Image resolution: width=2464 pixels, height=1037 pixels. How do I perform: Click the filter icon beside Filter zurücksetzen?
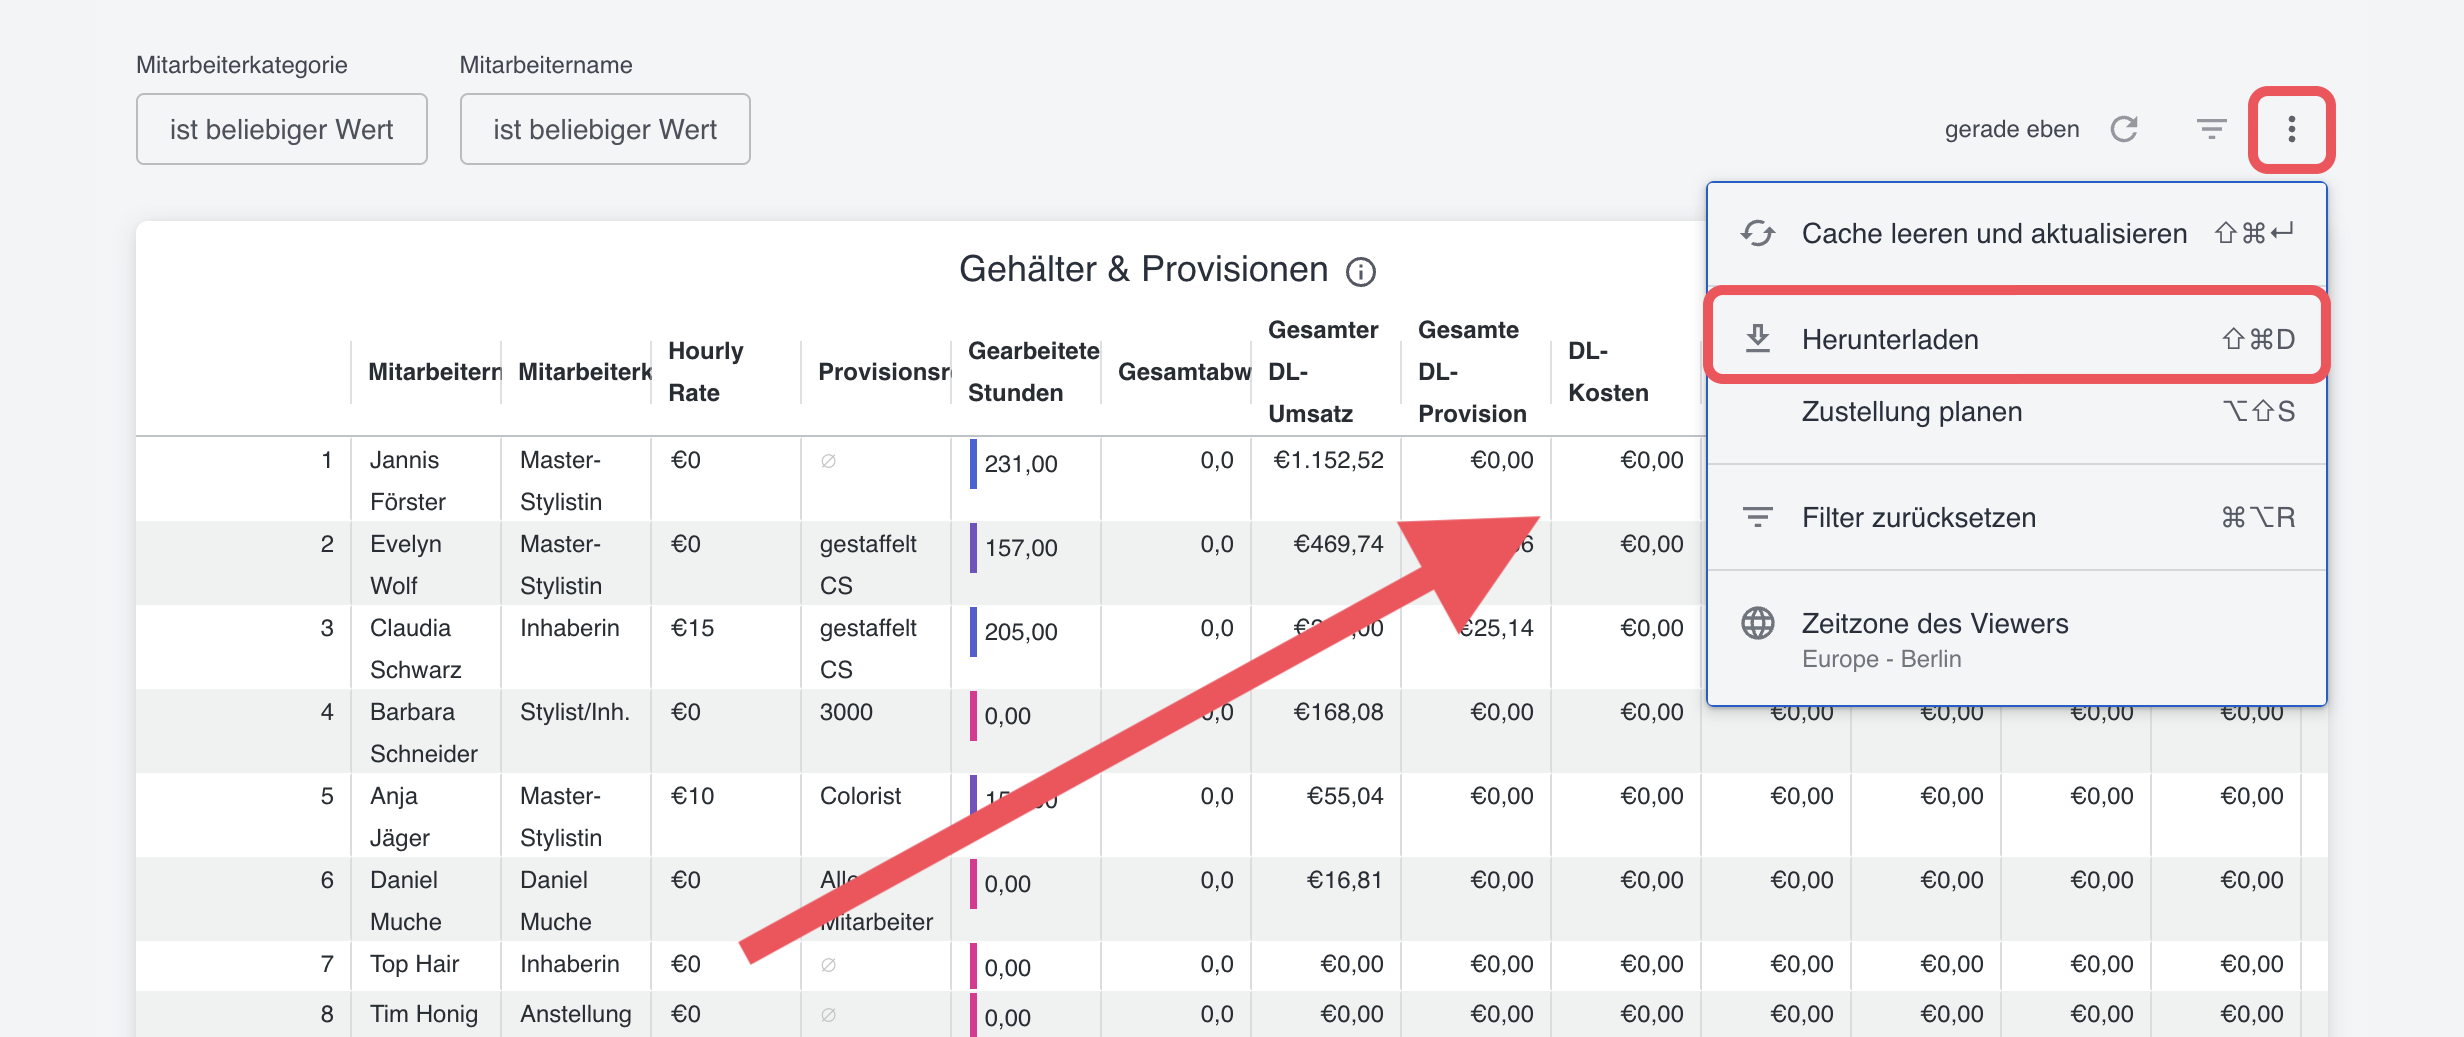pos(1757,517)
